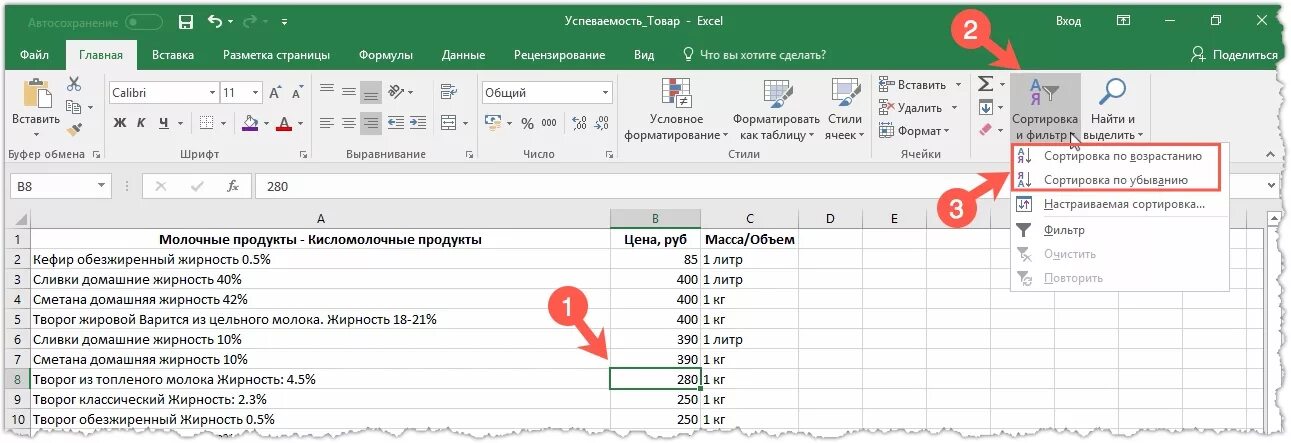Center cell text horizontally

click(348, 123)
